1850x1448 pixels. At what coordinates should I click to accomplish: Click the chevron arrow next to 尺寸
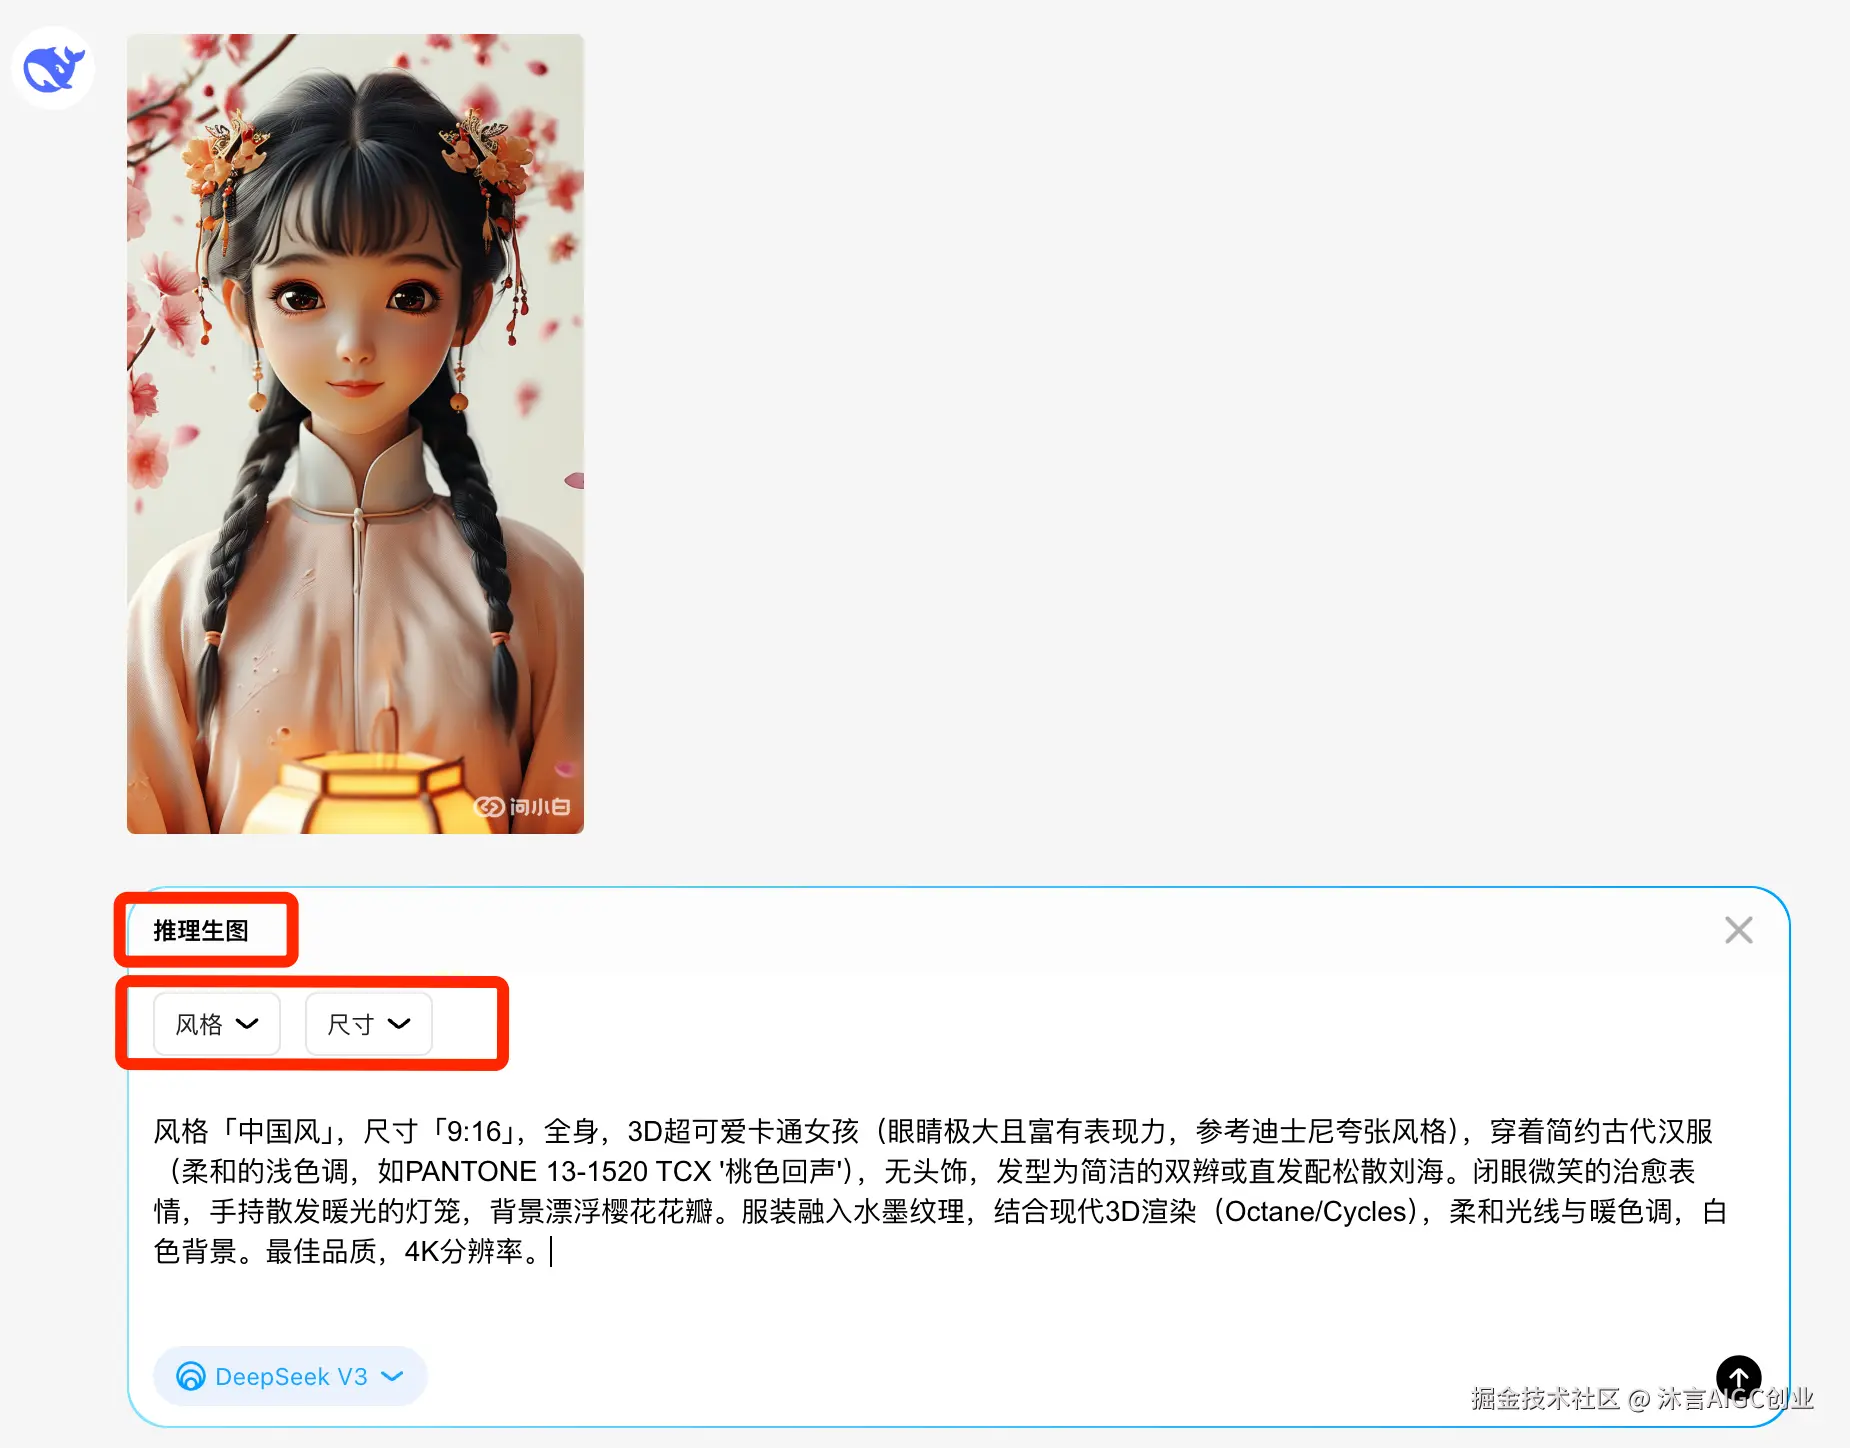coord(399,1024)
